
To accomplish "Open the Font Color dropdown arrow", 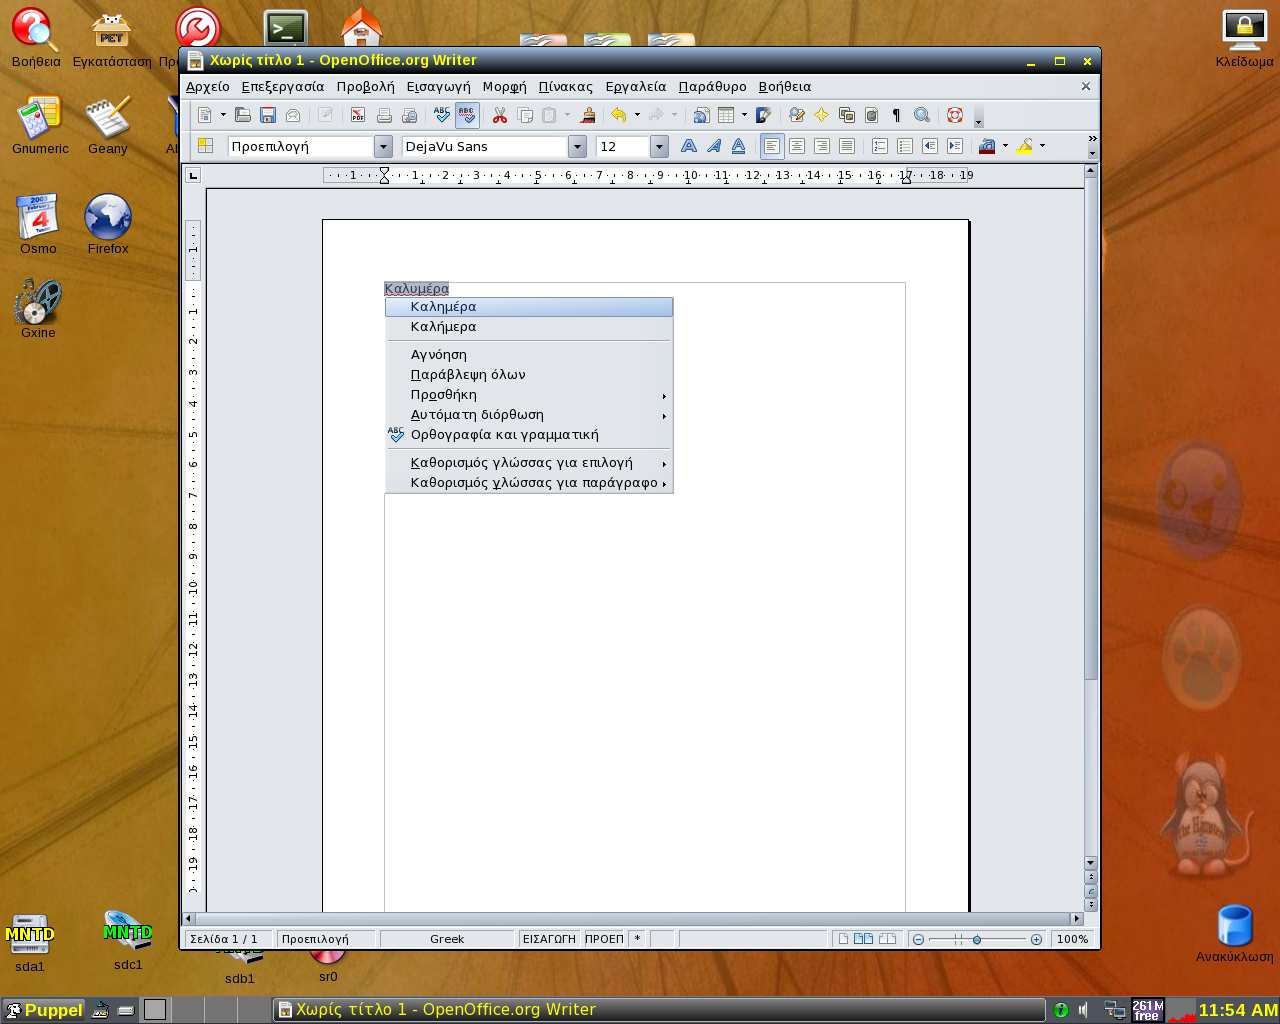I will coord(1005,146).
